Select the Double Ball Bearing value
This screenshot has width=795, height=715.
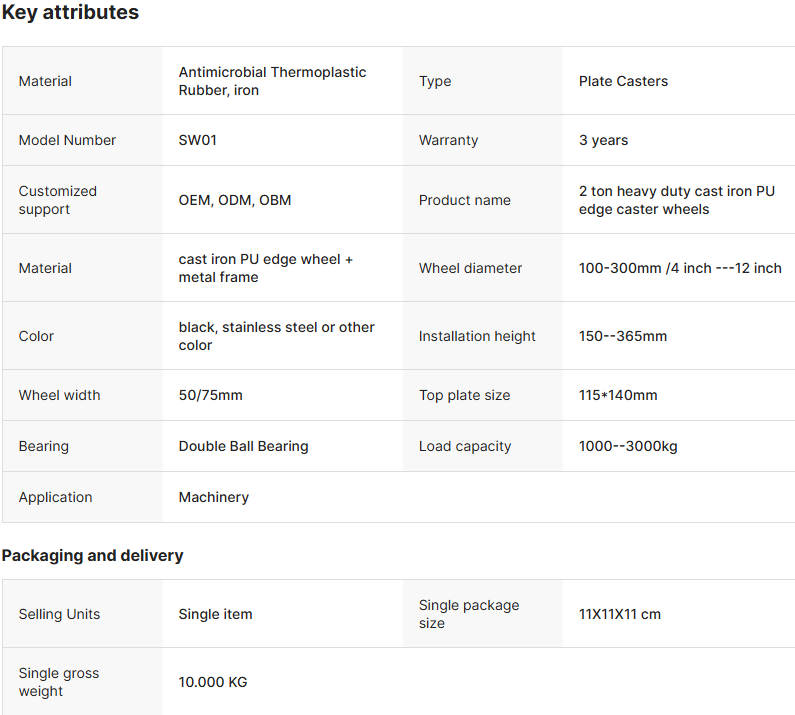tap(243, 446)
